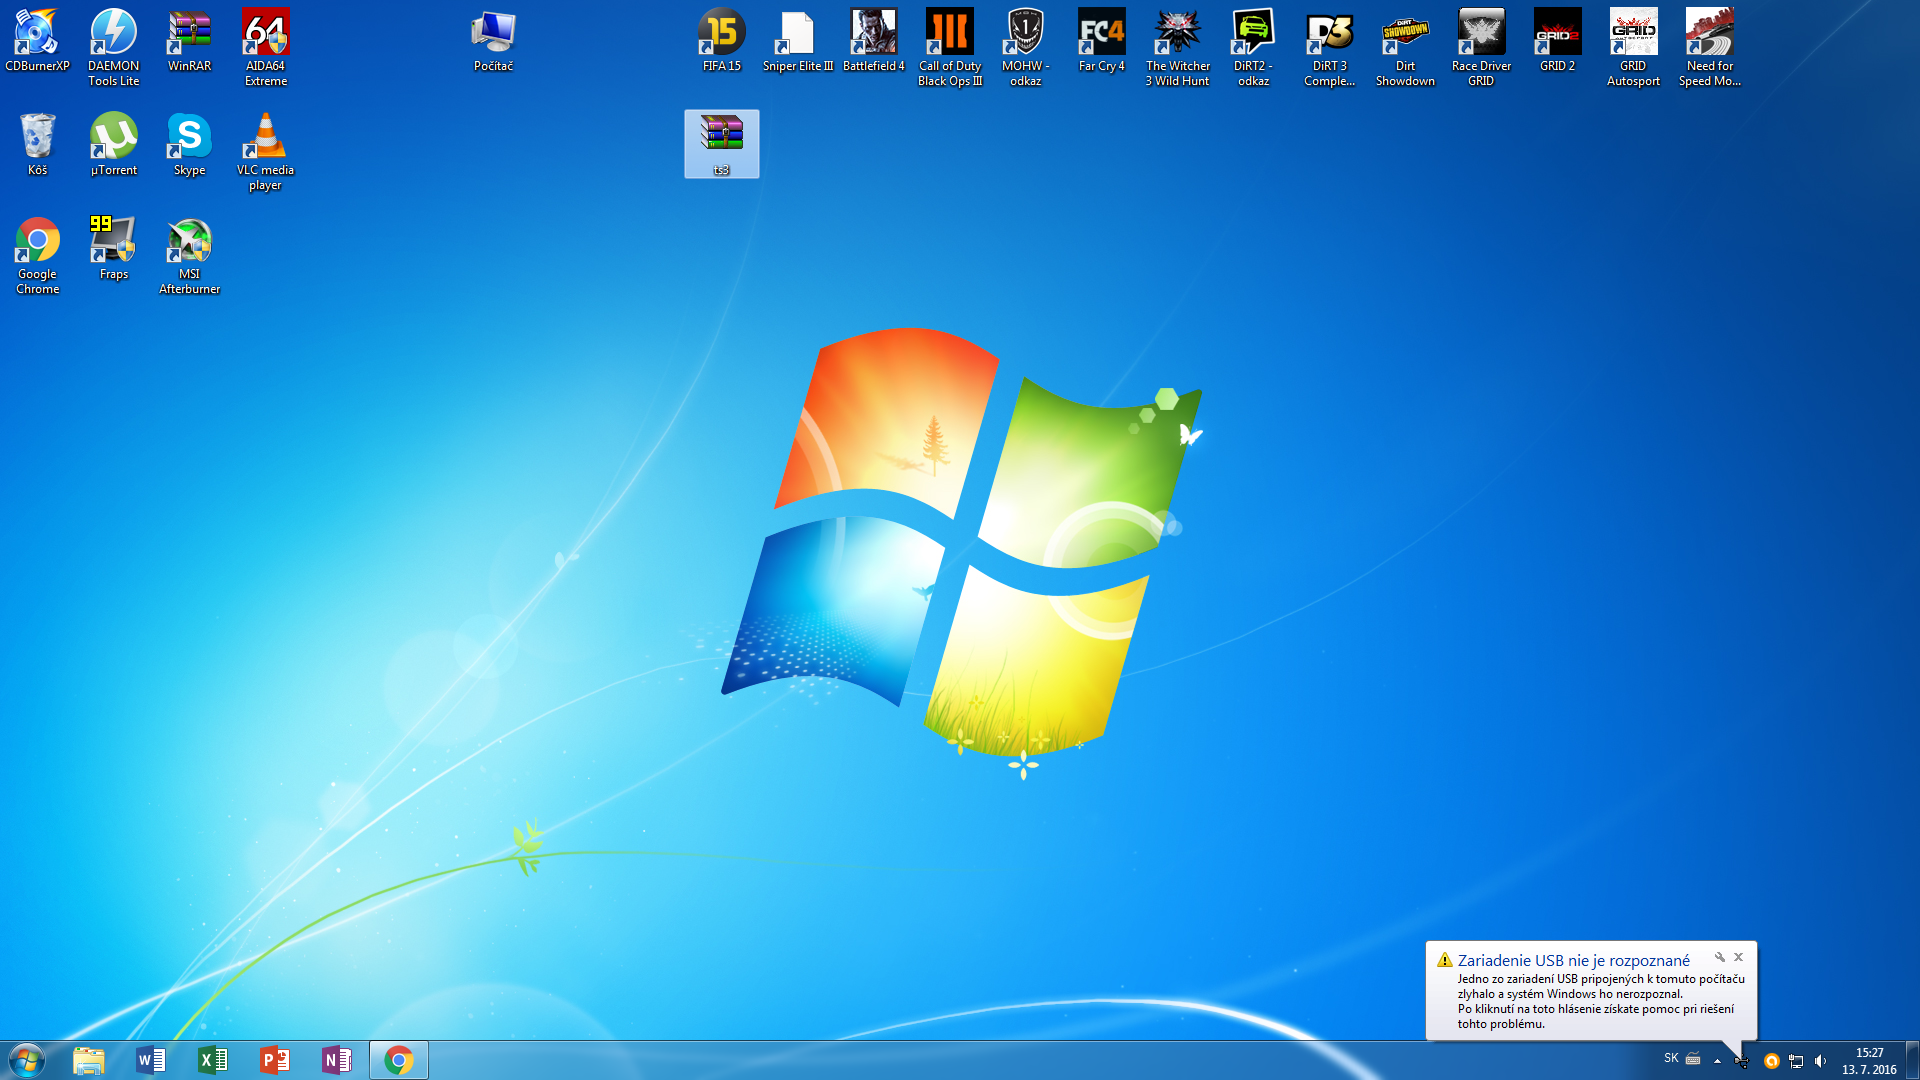Viewport: 1920px width, 1080px height.
Task: Select the WinRAR desktop shortcut
Action: click(x=189, y=41)
